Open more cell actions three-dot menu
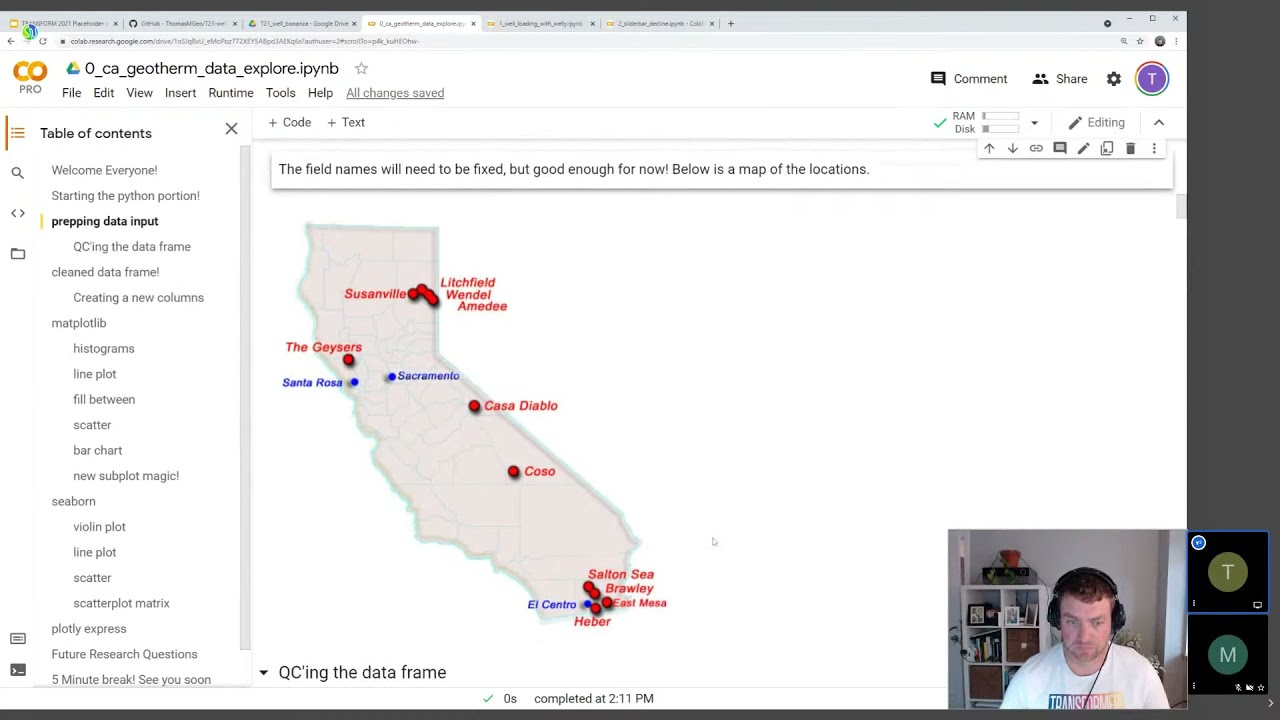Viewport: 1280px width, 720px height. click(1154, 148)
